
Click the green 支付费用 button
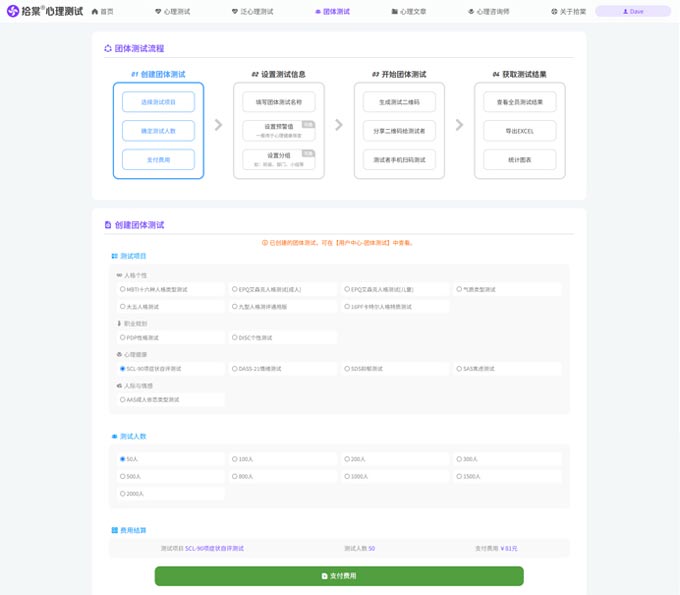pos(339,576)
